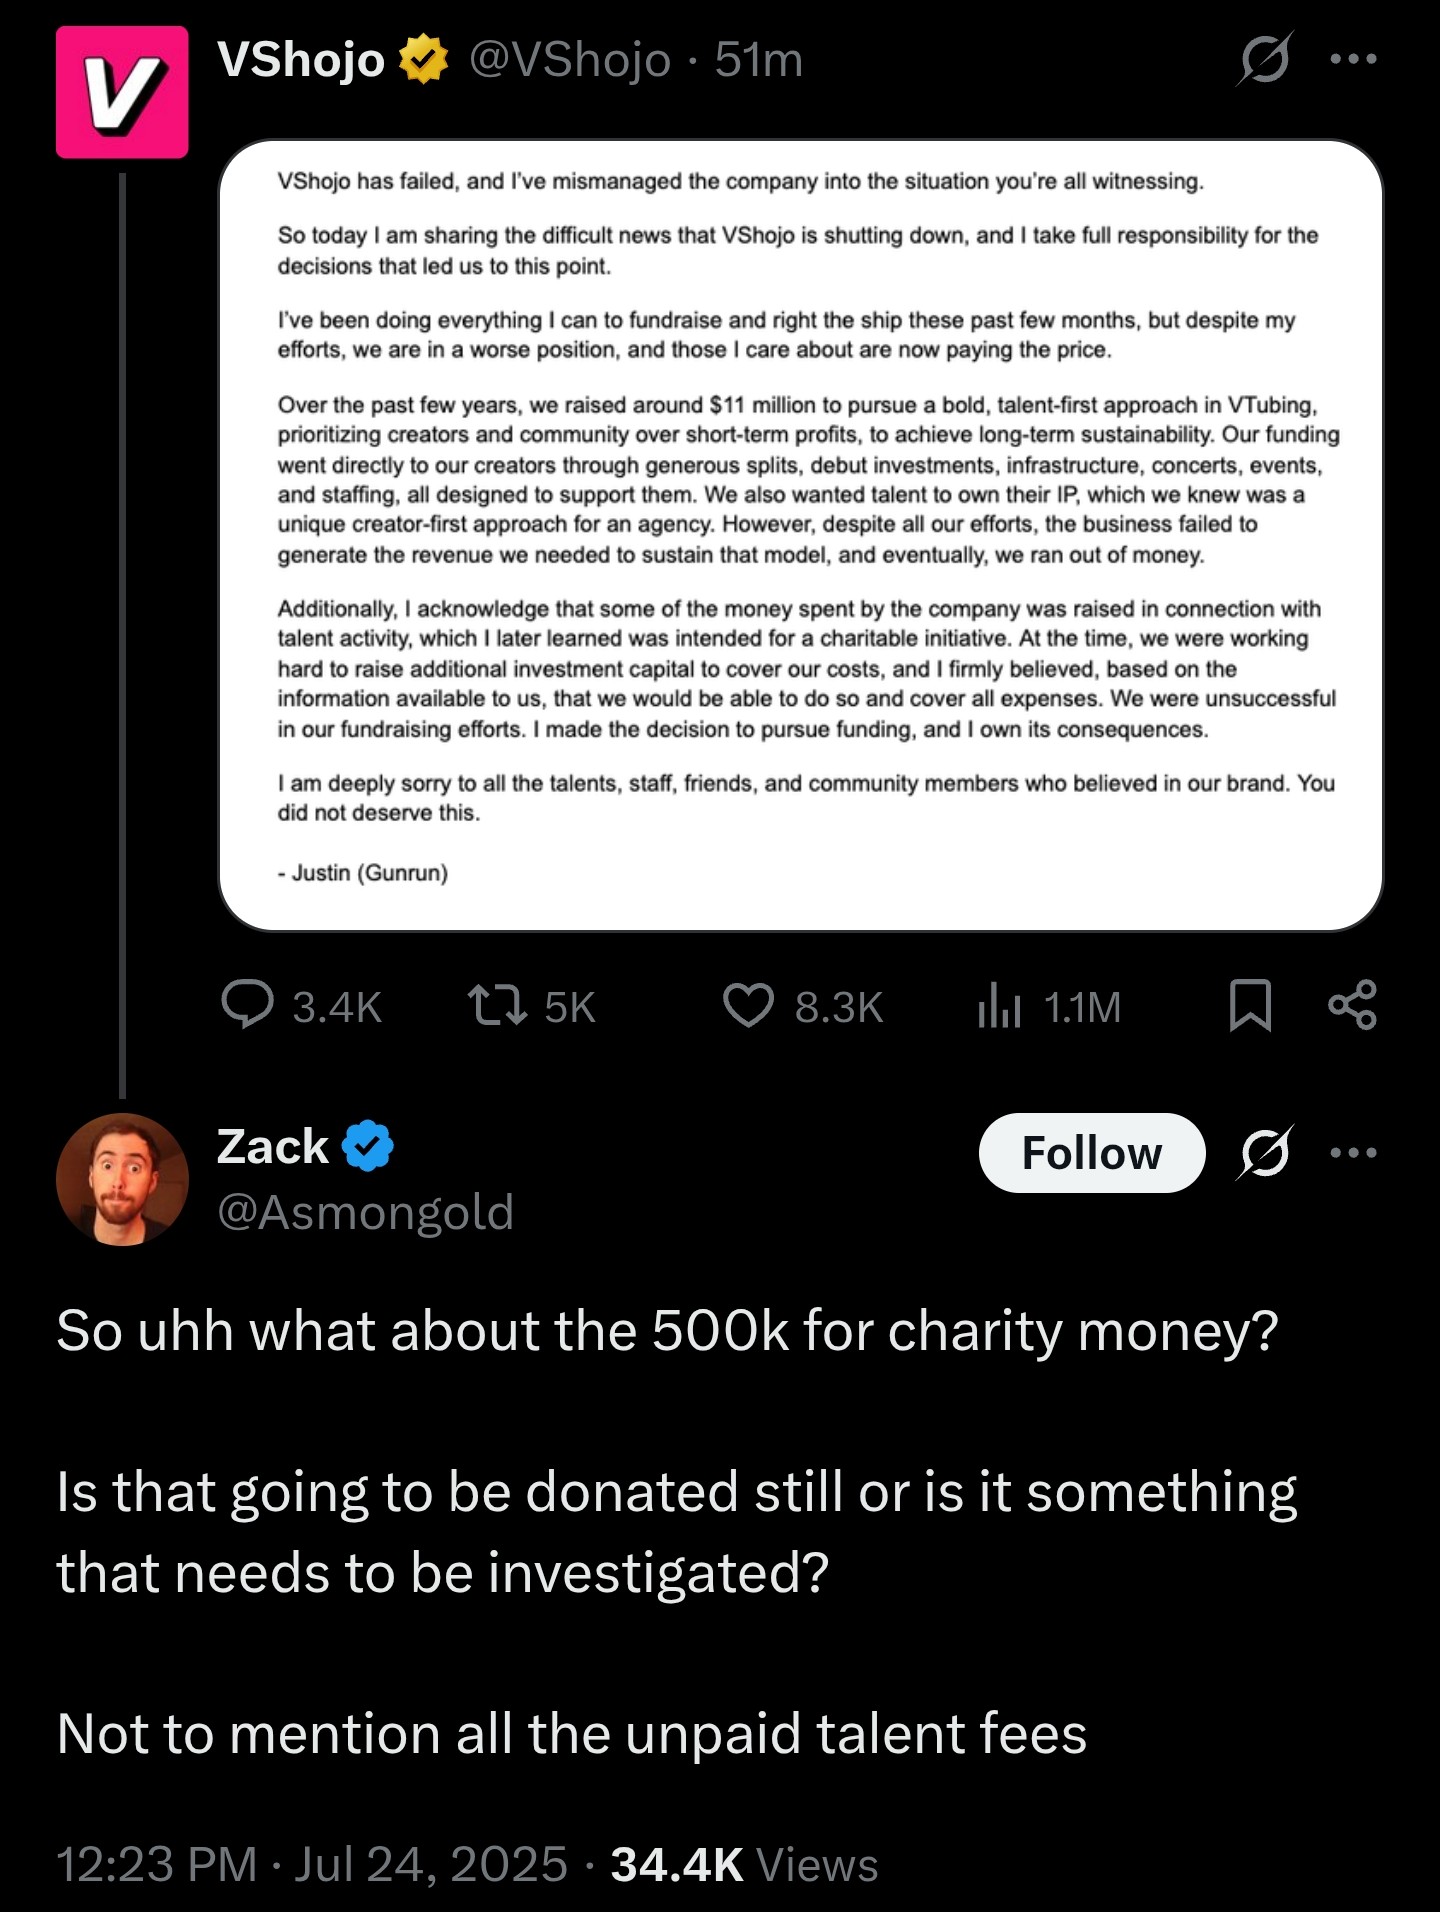Open Zack's profile picture
This screenshot has height=1912, width=1440.
[x=122, y=1179]
